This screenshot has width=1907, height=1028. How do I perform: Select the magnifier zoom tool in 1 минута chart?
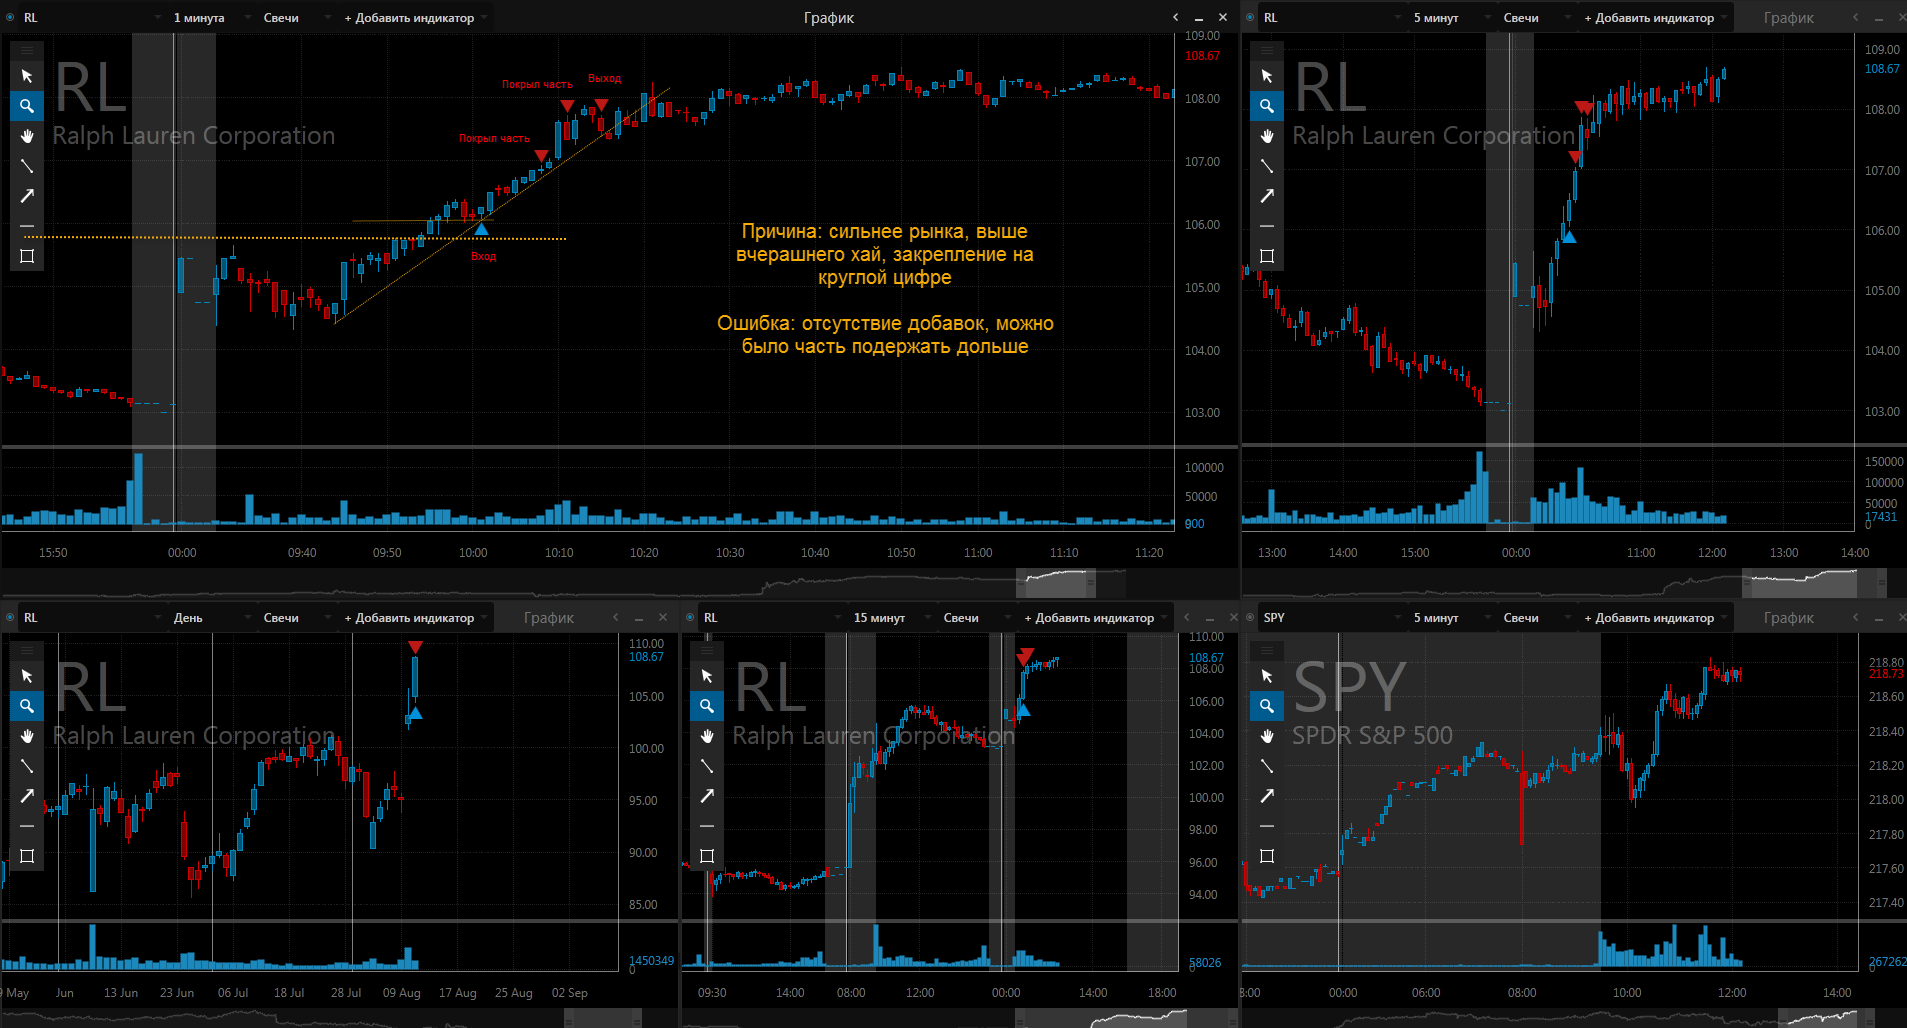click(27, 106)
